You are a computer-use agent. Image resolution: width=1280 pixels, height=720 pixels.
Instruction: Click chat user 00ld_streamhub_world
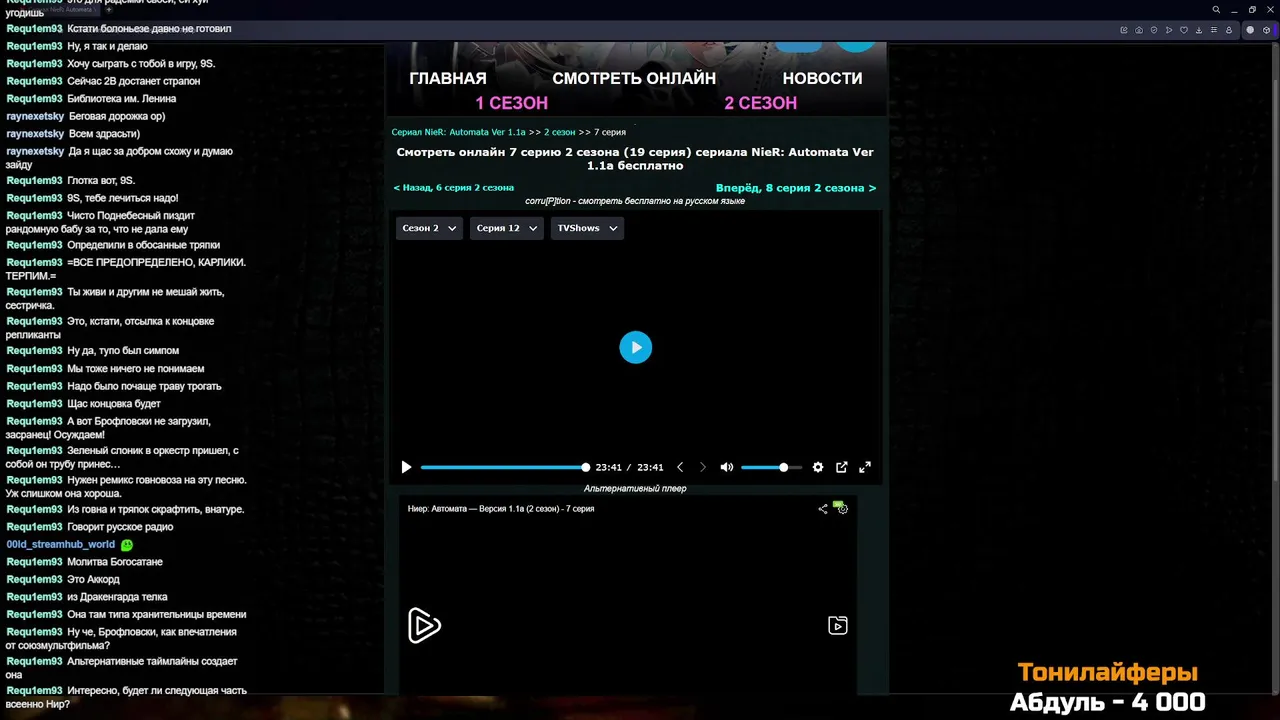click(60, 545)
